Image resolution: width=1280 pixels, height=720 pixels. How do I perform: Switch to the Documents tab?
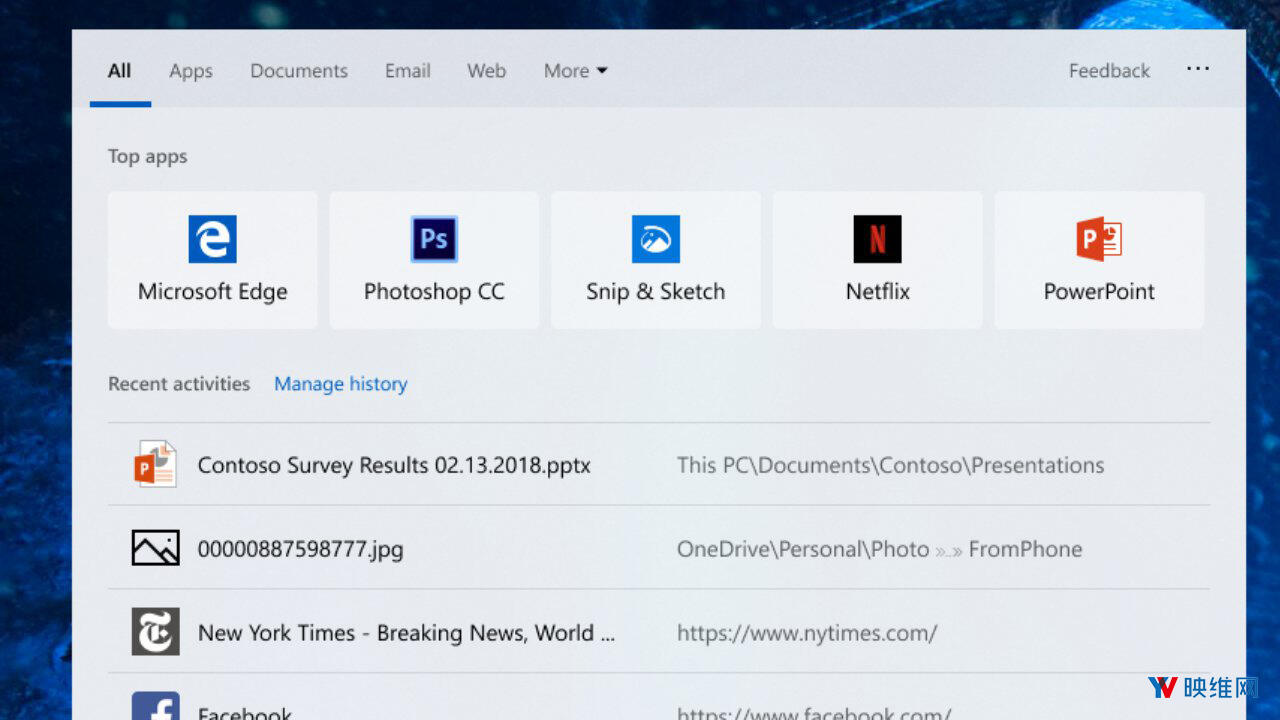point(299,71)
